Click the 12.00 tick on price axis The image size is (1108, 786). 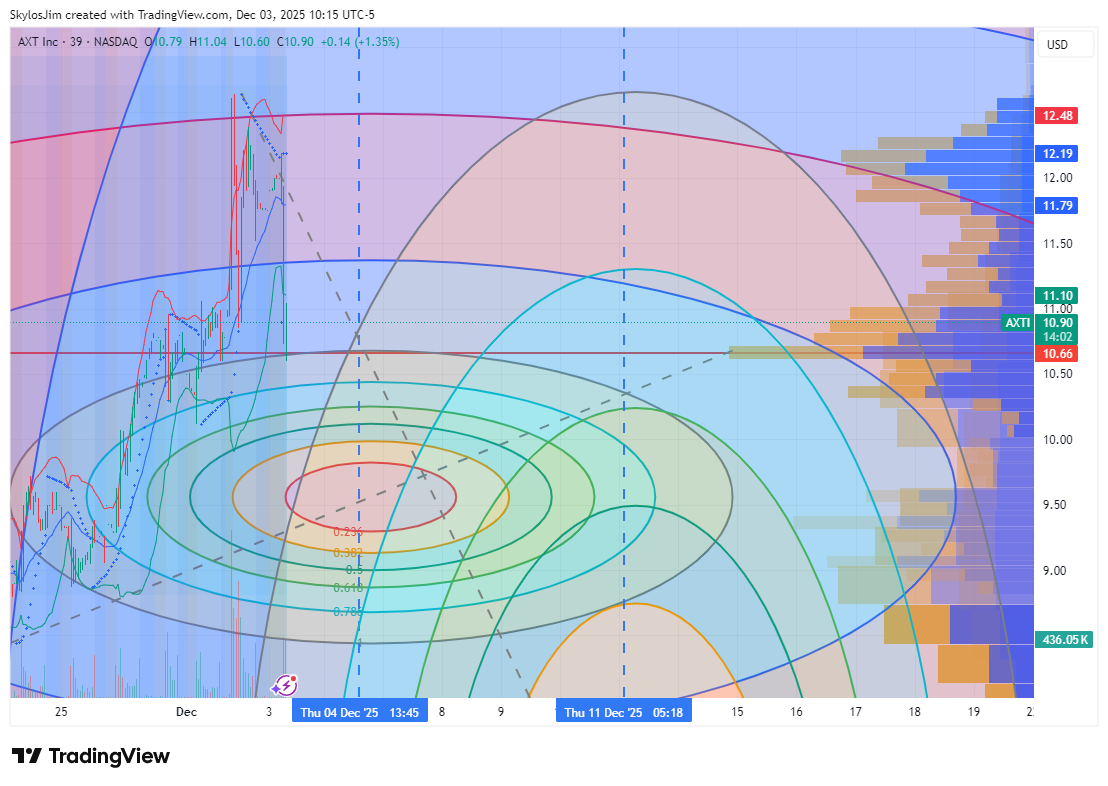[1058, 178]
